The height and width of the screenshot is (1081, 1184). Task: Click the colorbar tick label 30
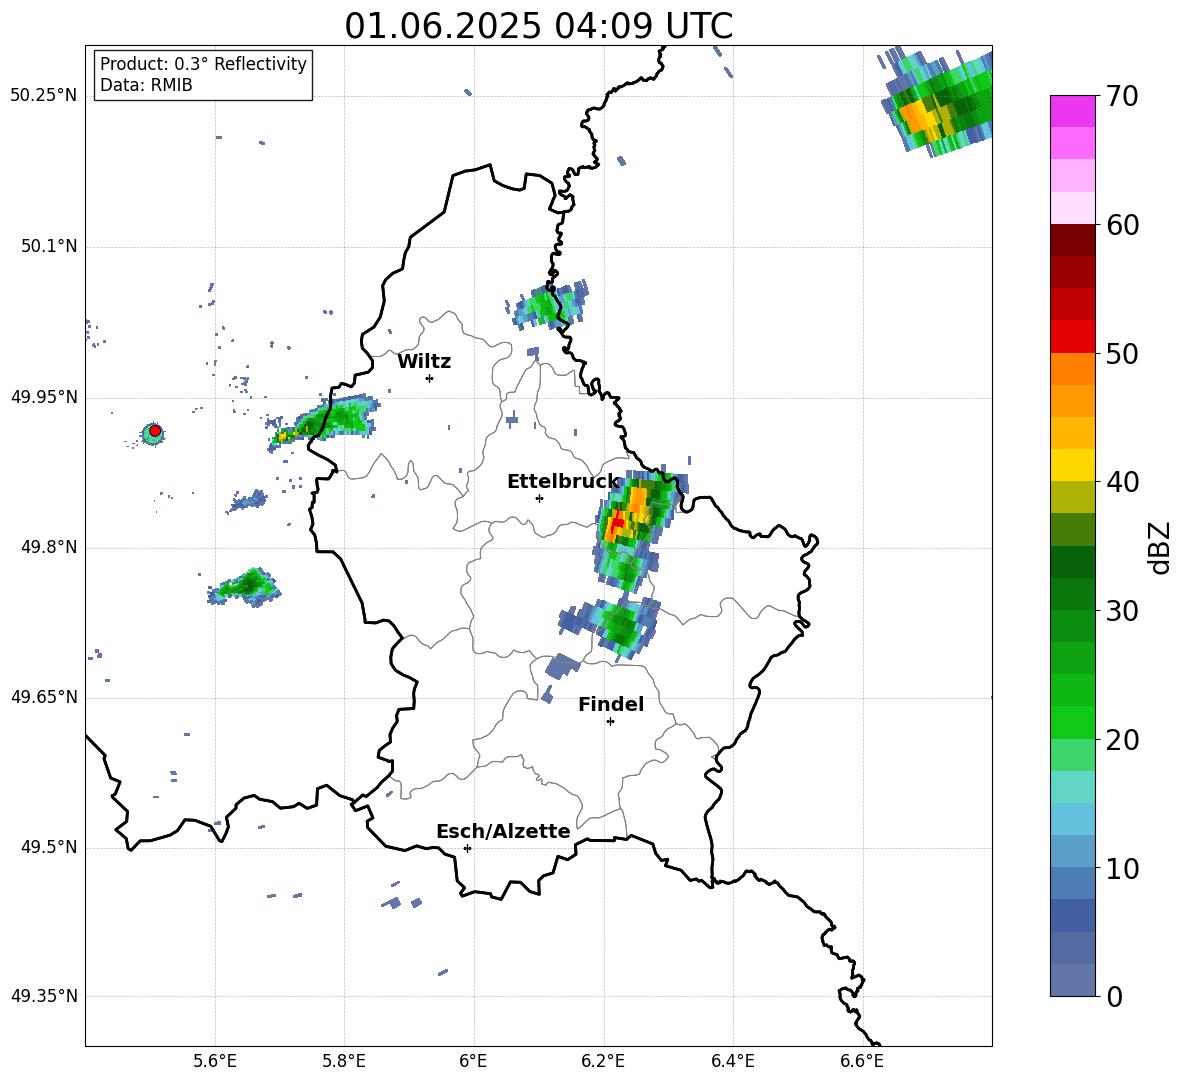pos(1122,611)
